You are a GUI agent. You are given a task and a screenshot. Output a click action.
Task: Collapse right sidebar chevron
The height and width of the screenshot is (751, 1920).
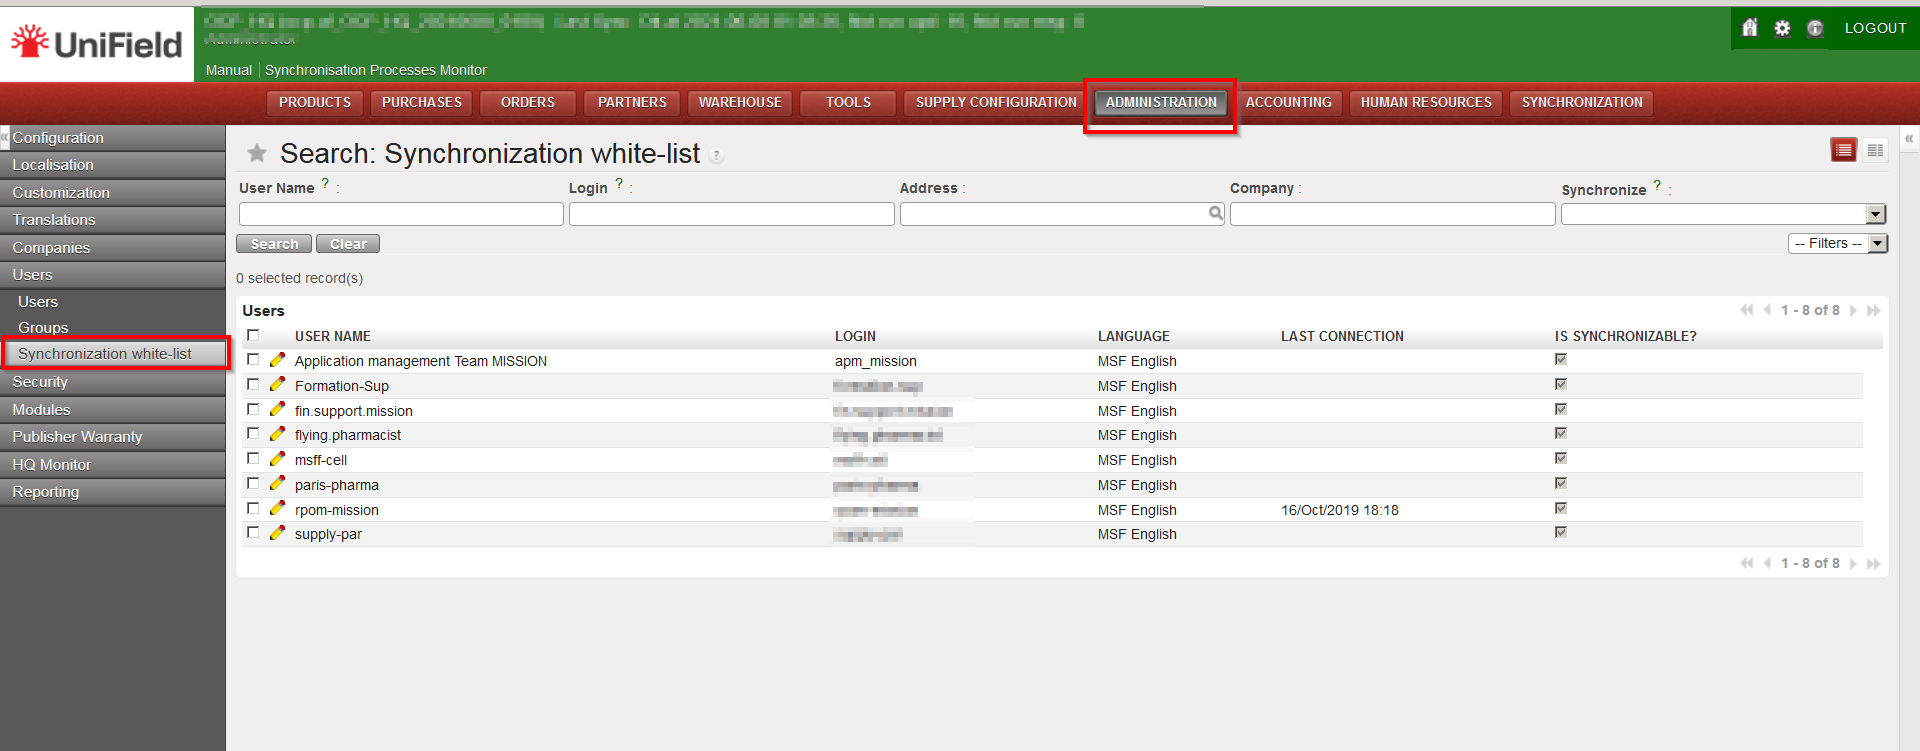1909,138
